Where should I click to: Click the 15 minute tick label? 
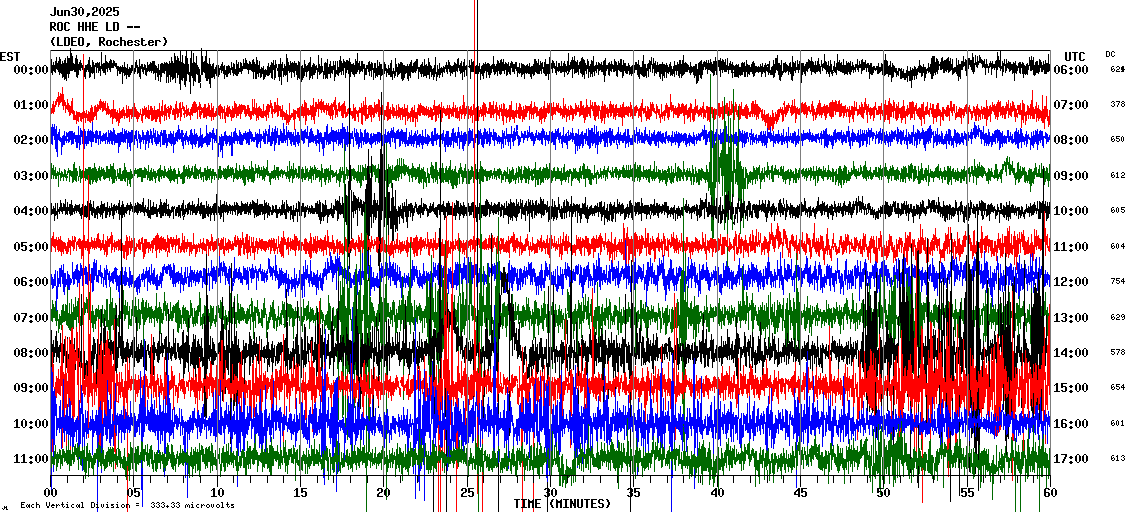pyautogui.click(x=300, y=493)
